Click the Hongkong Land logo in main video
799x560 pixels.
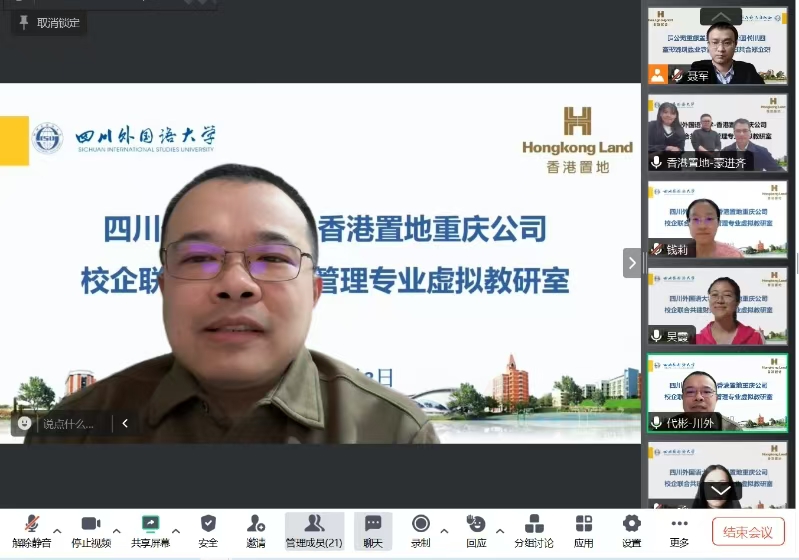577,140
